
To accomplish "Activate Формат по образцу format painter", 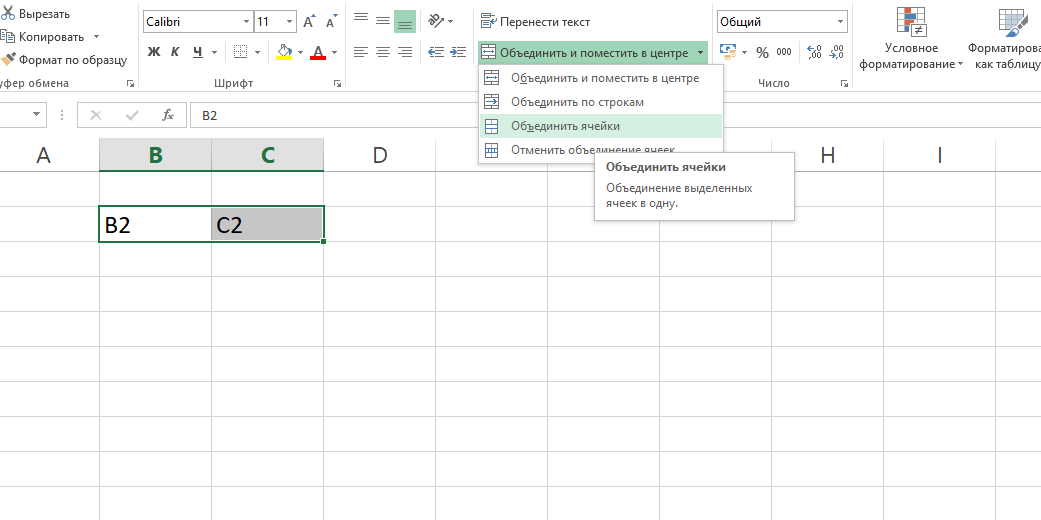I will coord(64,60).
